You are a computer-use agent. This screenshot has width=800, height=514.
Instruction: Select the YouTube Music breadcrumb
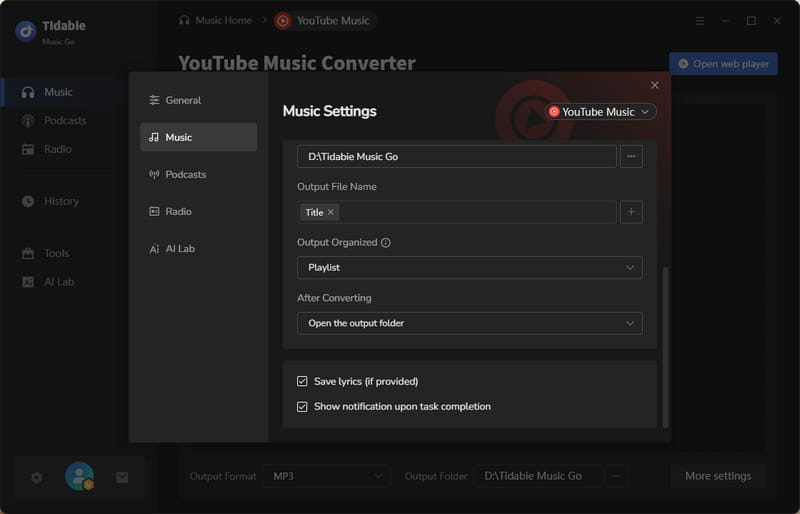click(x=323, y=20)
